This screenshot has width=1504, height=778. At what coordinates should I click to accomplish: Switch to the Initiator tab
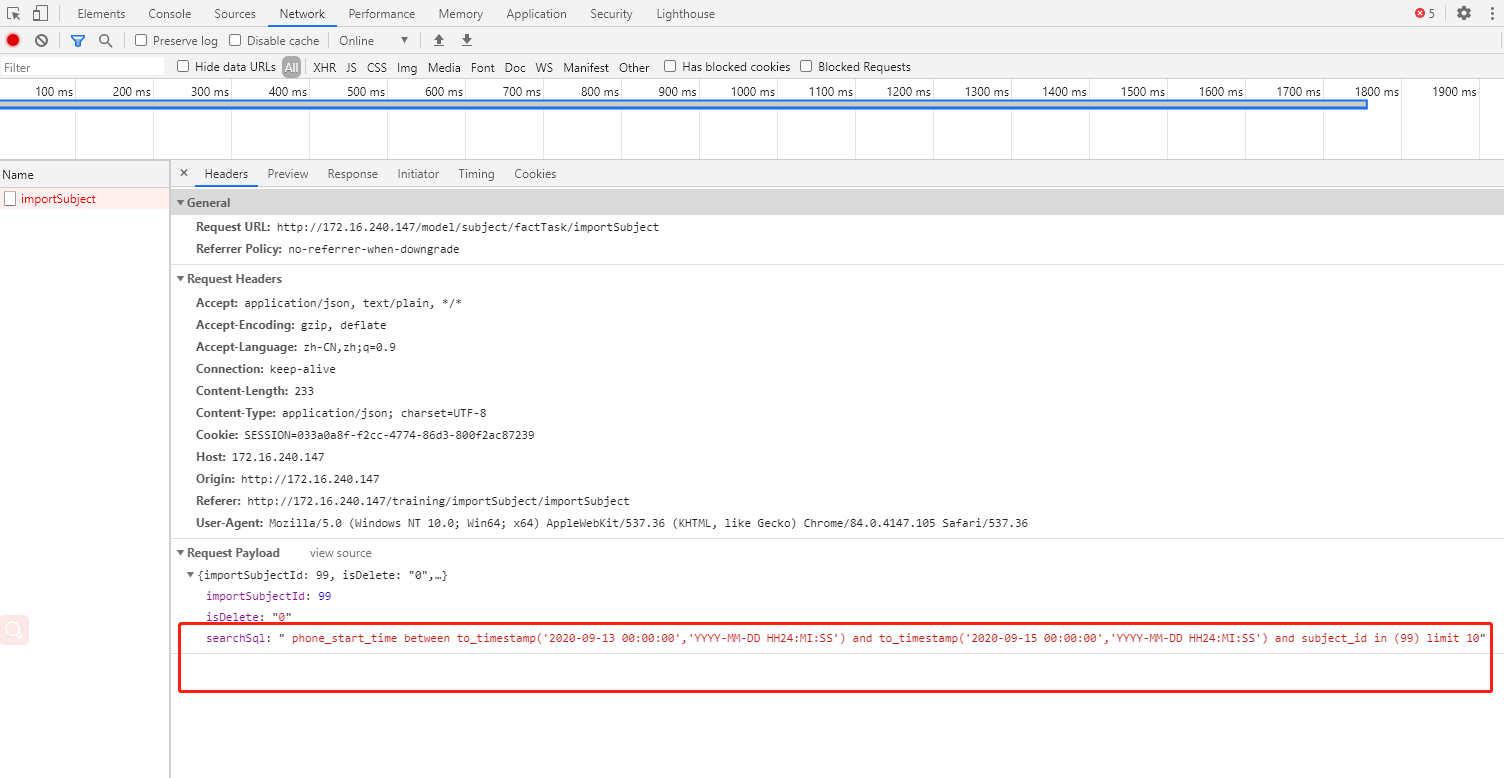418,174
